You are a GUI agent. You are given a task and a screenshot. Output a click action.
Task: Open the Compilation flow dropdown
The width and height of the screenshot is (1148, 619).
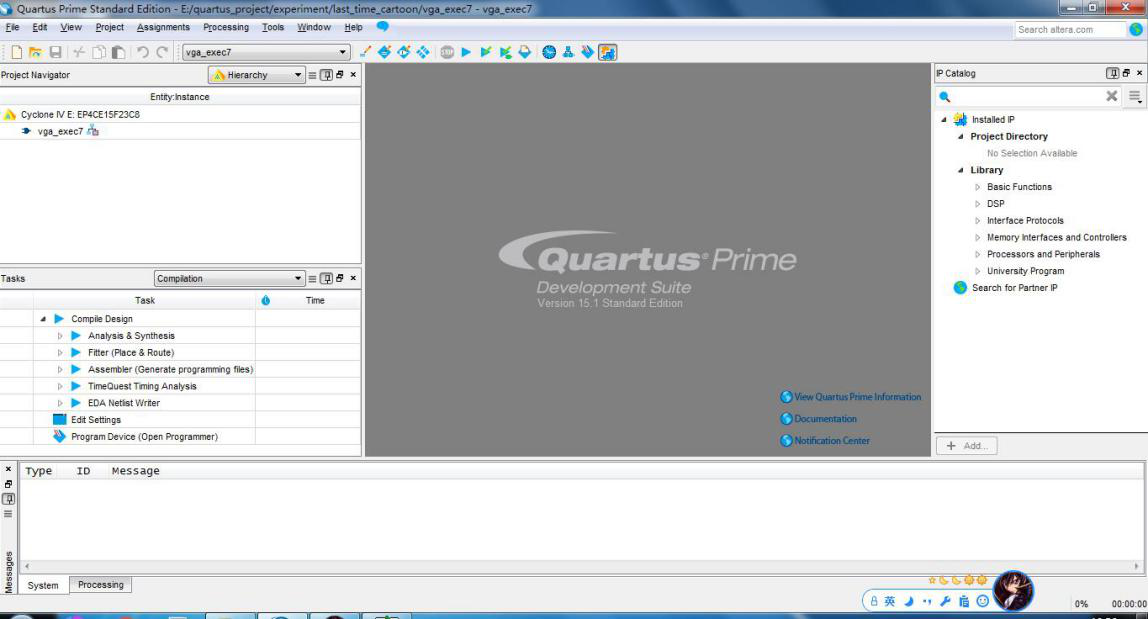click(228, 278)
